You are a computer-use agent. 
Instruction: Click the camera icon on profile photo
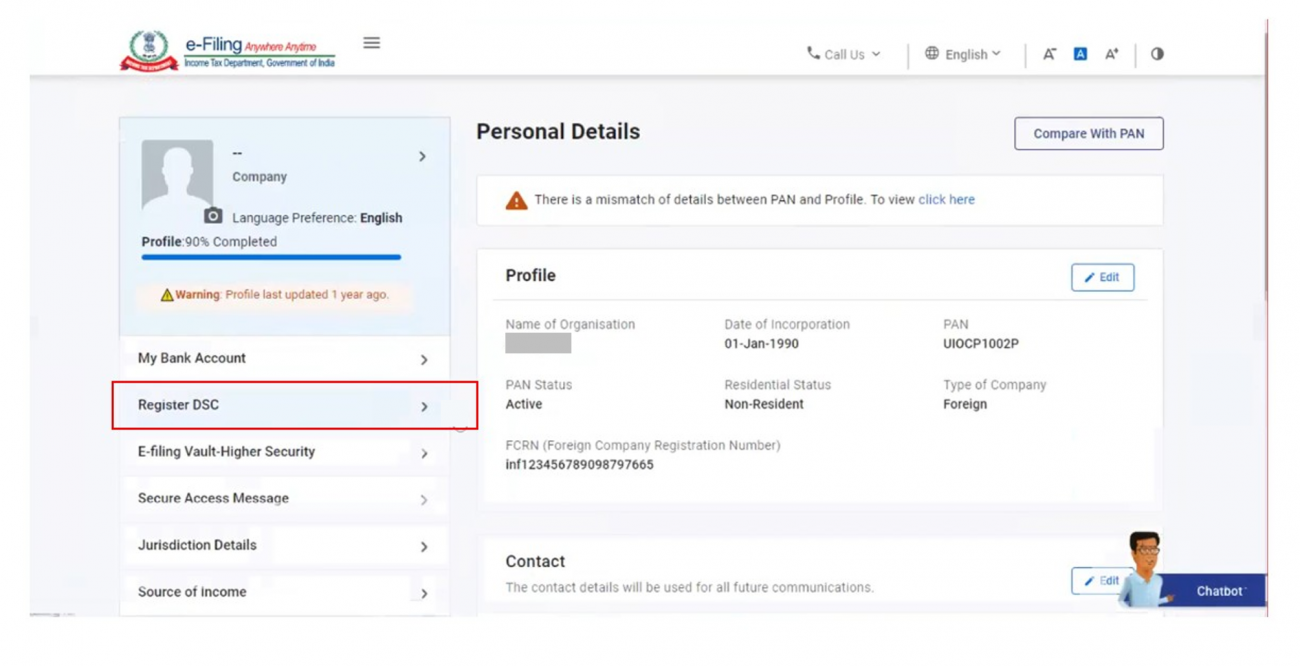click(x=213, y=215)
